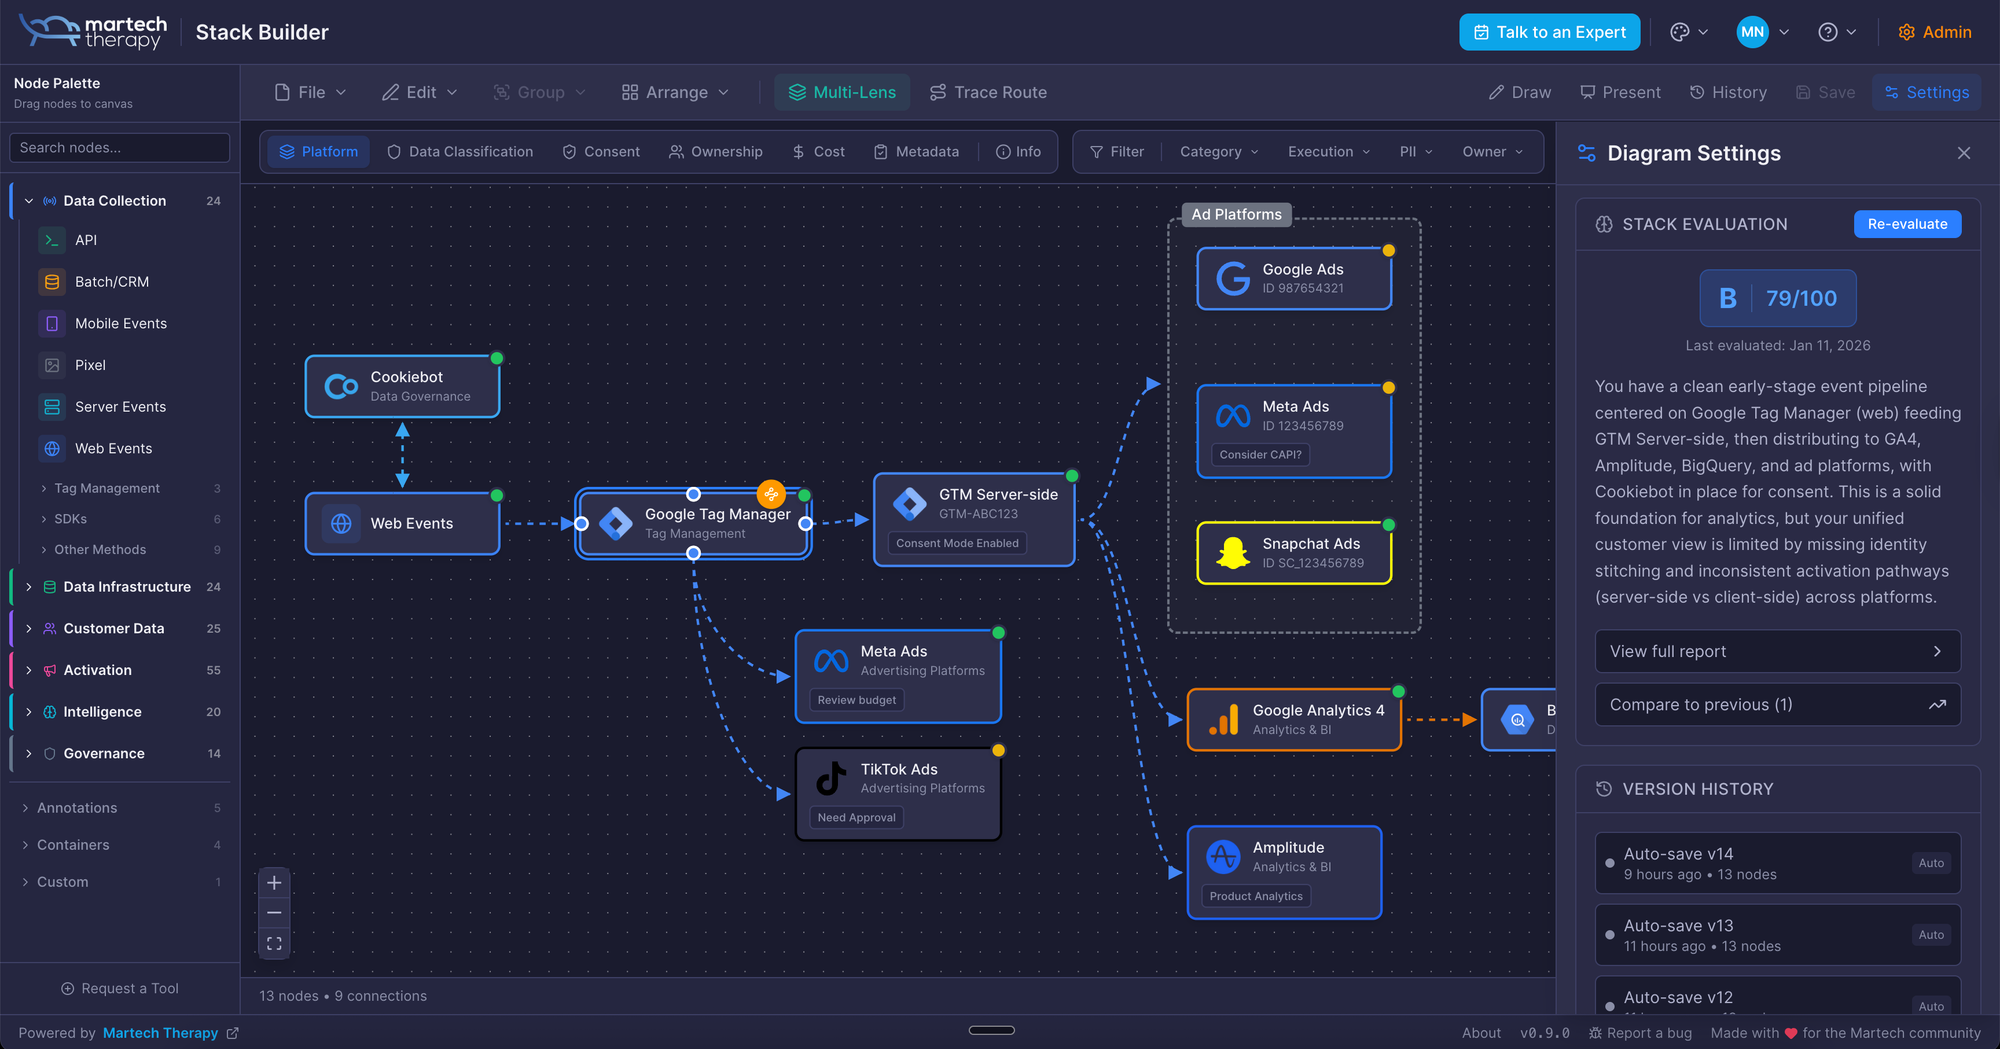Open the help question mark icon
Viewport: 2000px width, 1049px height.
[x=1828, y=32]
